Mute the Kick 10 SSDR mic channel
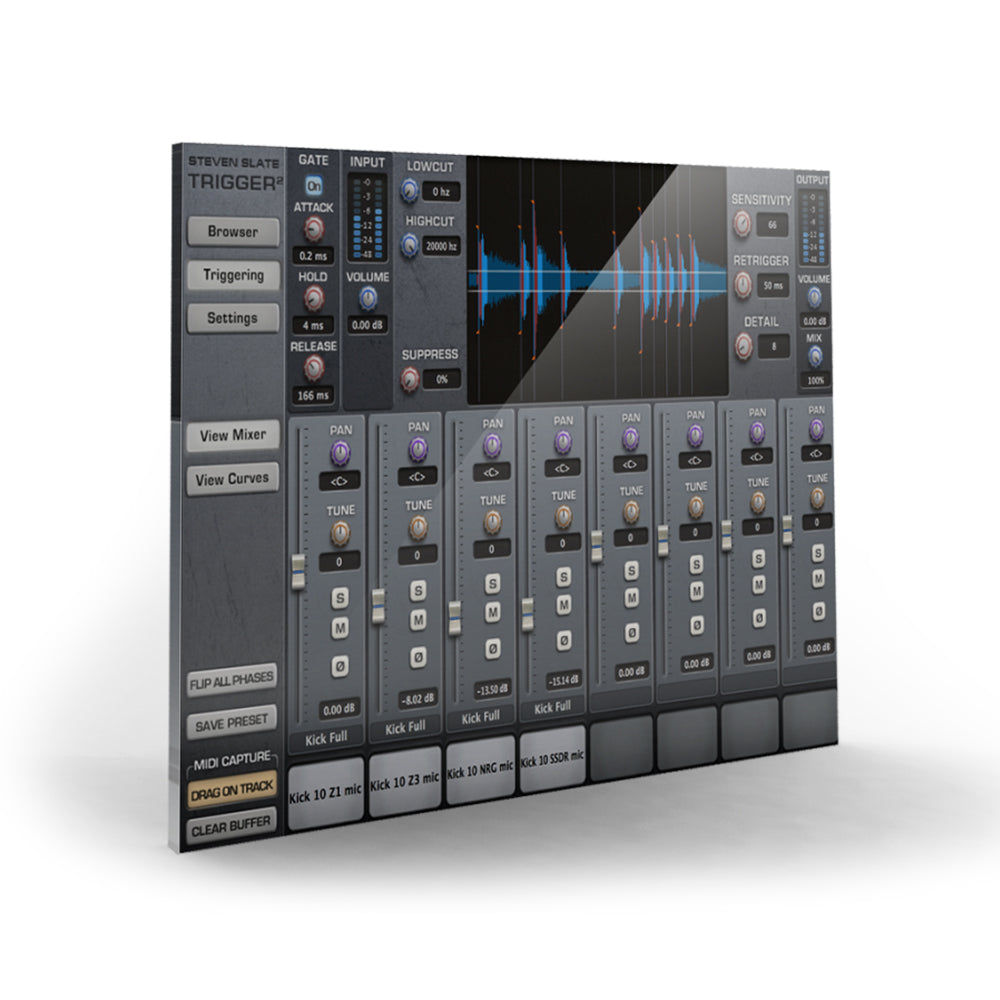This screenshot has height=1000, width=1000. (x=564, y=605)
